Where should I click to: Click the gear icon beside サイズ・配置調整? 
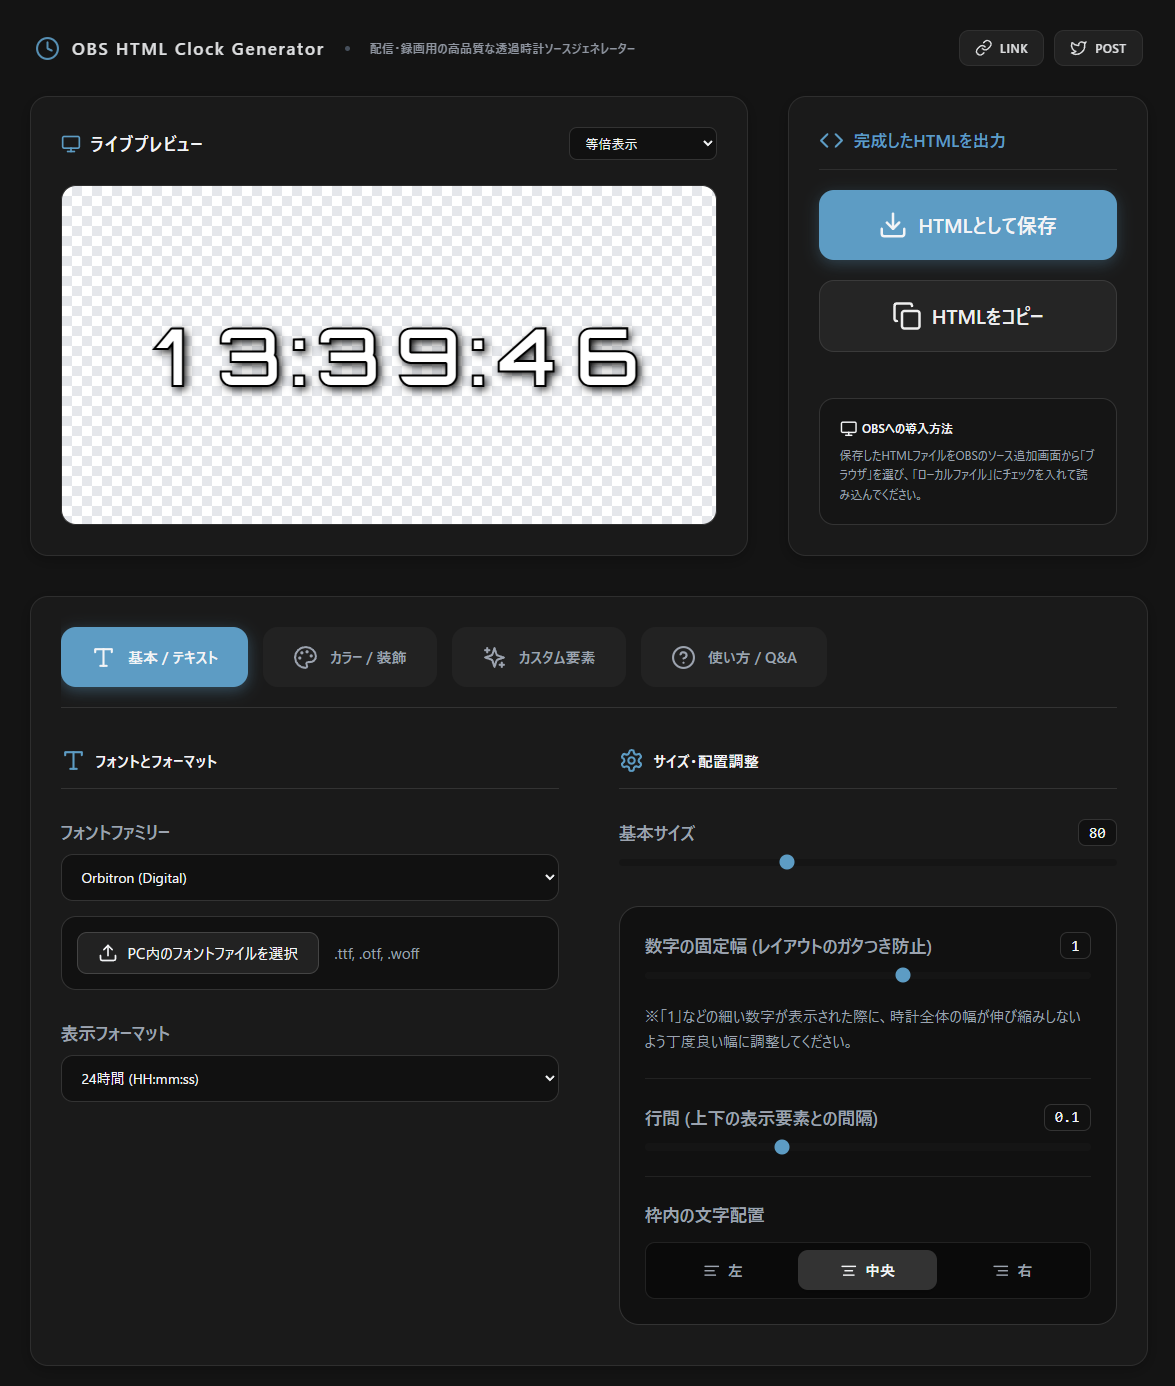[631, 761]
